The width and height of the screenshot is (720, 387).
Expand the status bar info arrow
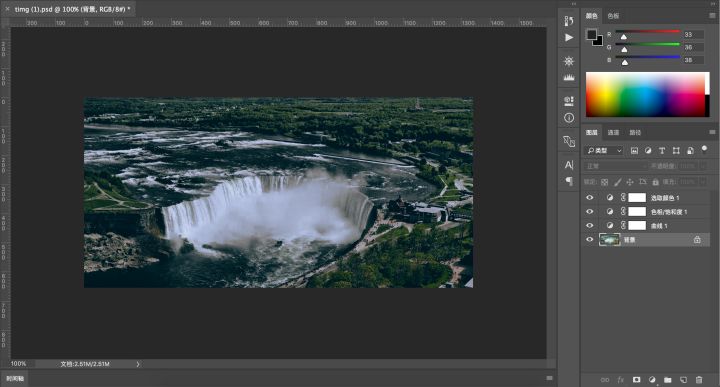pyautogui.click(x=138, y=364)
